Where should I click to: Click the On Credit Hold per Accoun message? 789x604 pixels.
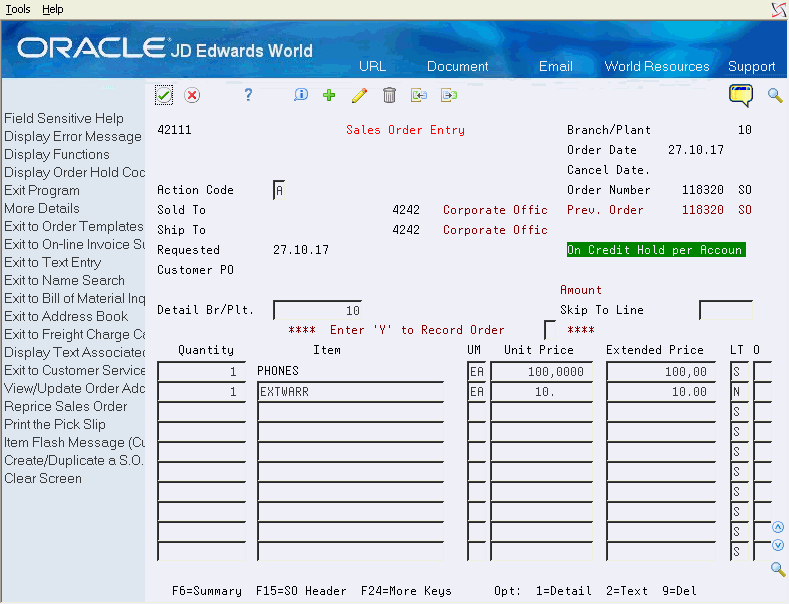tap(656, 250)
